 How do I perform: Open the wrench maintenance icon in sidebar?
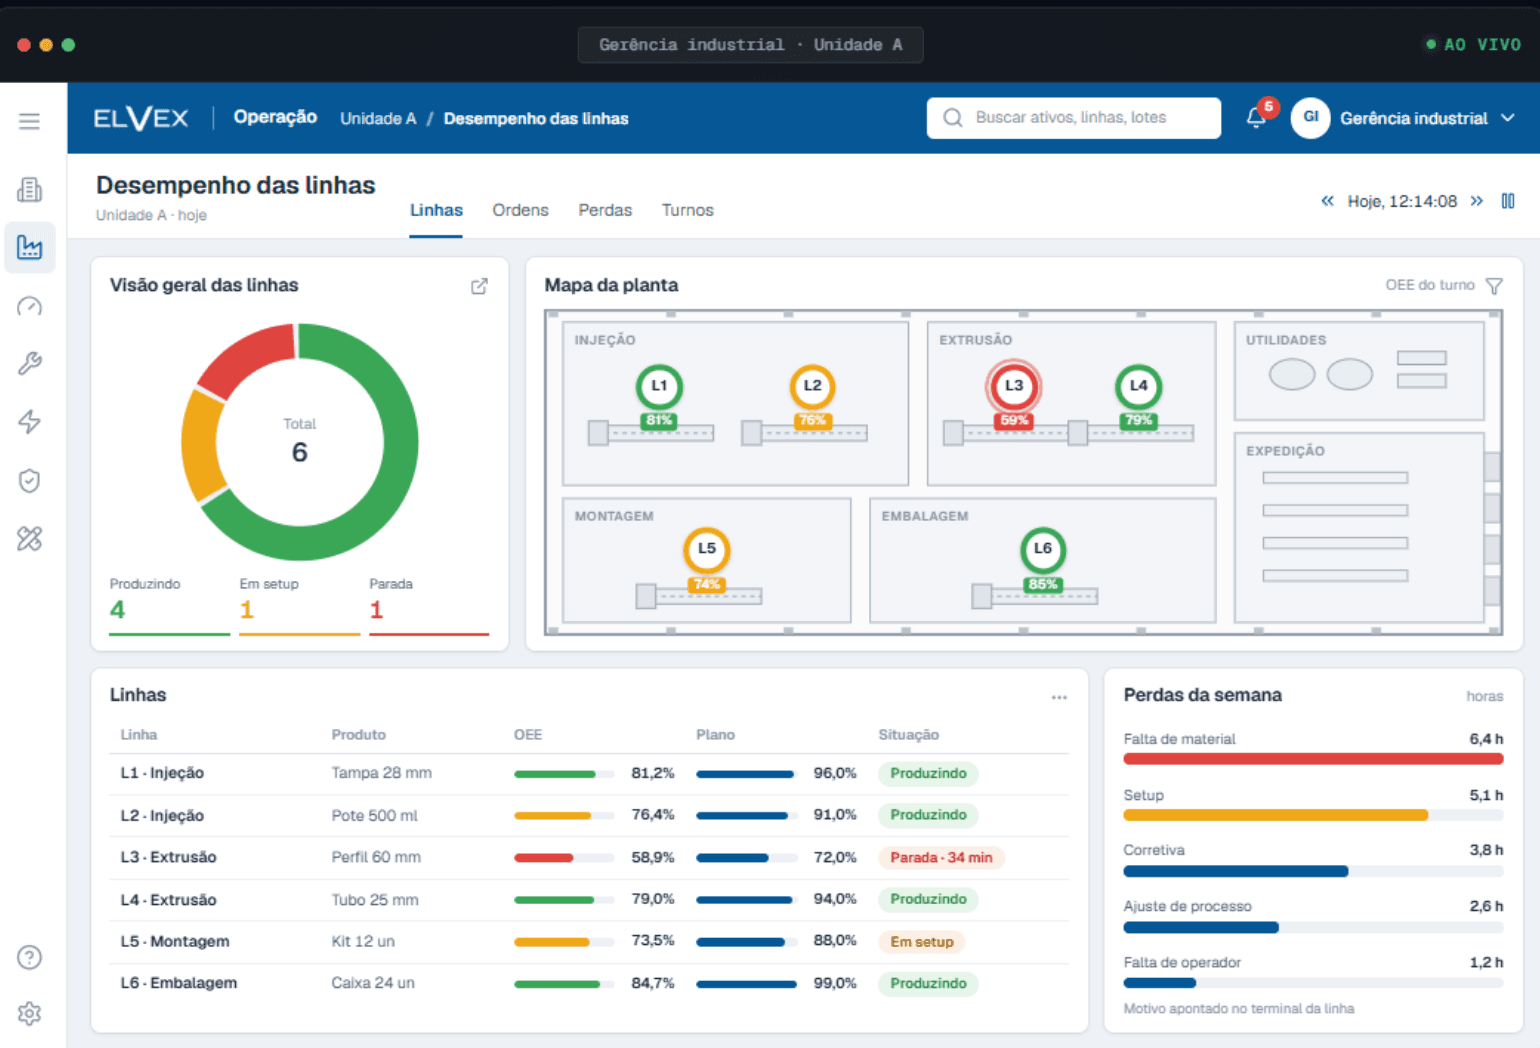pyautogui.click(x=29, y=363)
